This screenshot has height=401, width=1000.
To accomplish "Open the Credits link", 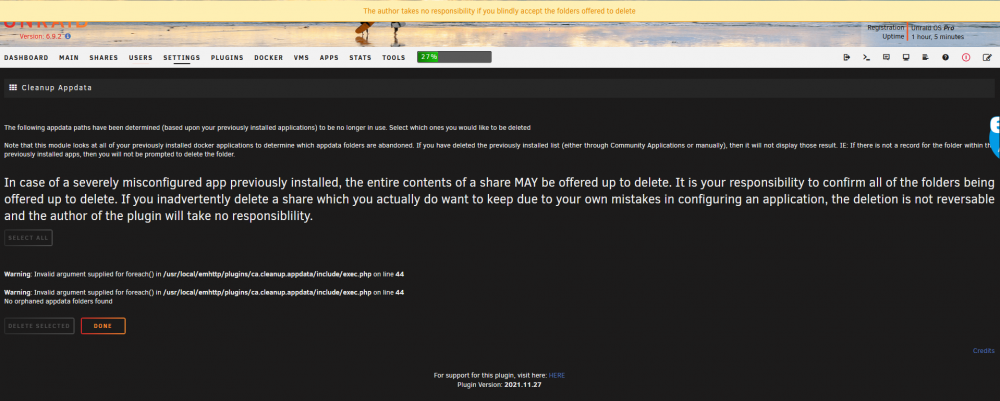I will [983, 351].
